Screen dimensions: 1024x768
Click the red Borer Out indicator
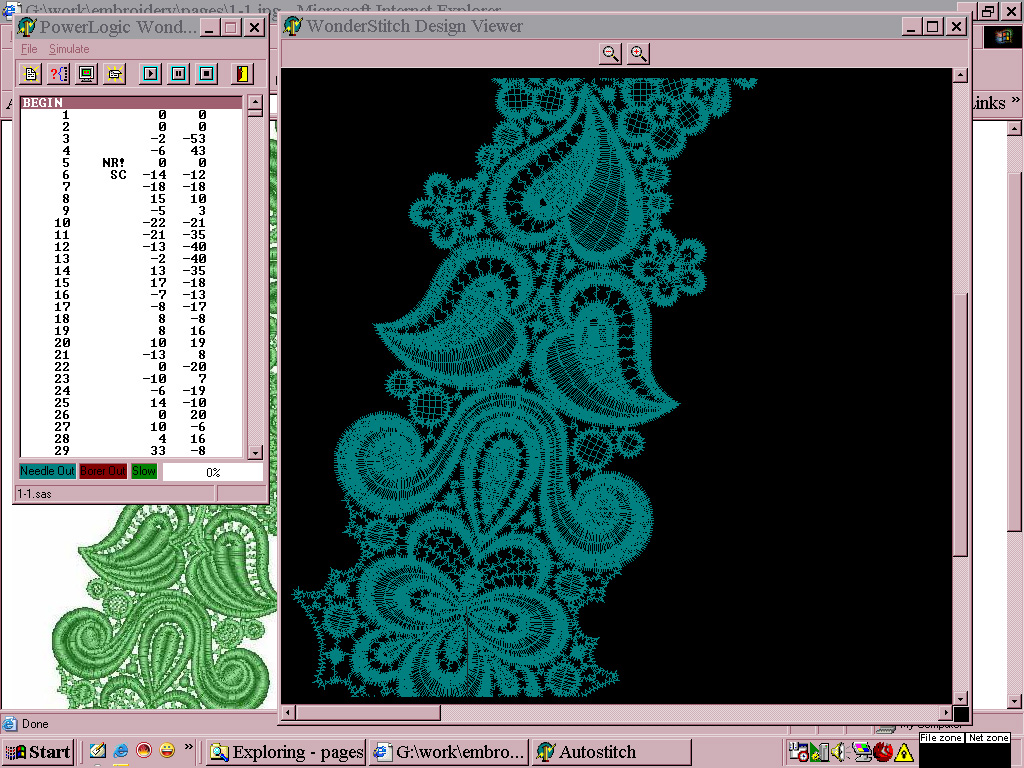(103, 471)
